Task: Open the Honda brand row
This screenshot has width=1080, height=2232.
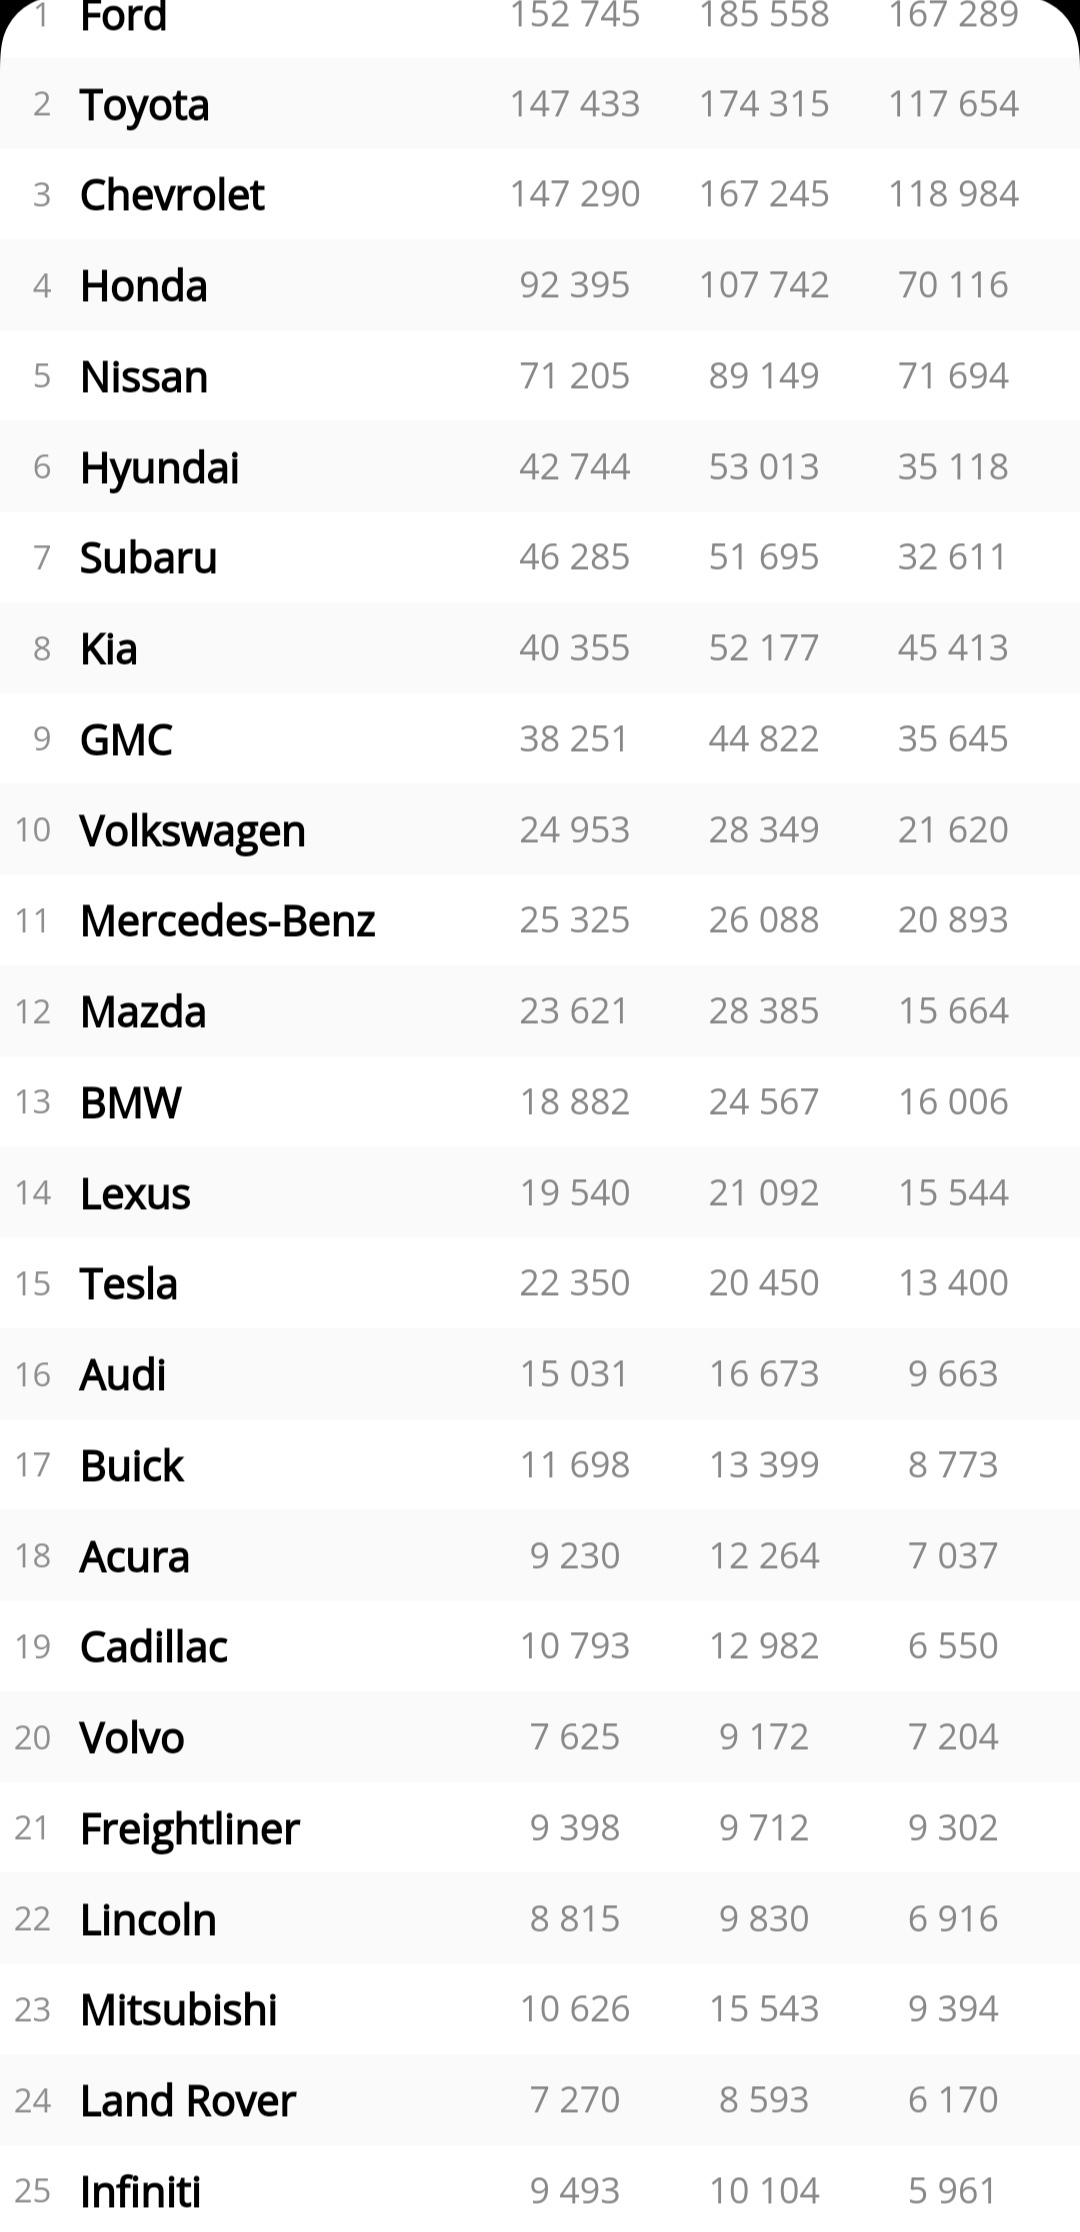Action: [x=144, y=286]
